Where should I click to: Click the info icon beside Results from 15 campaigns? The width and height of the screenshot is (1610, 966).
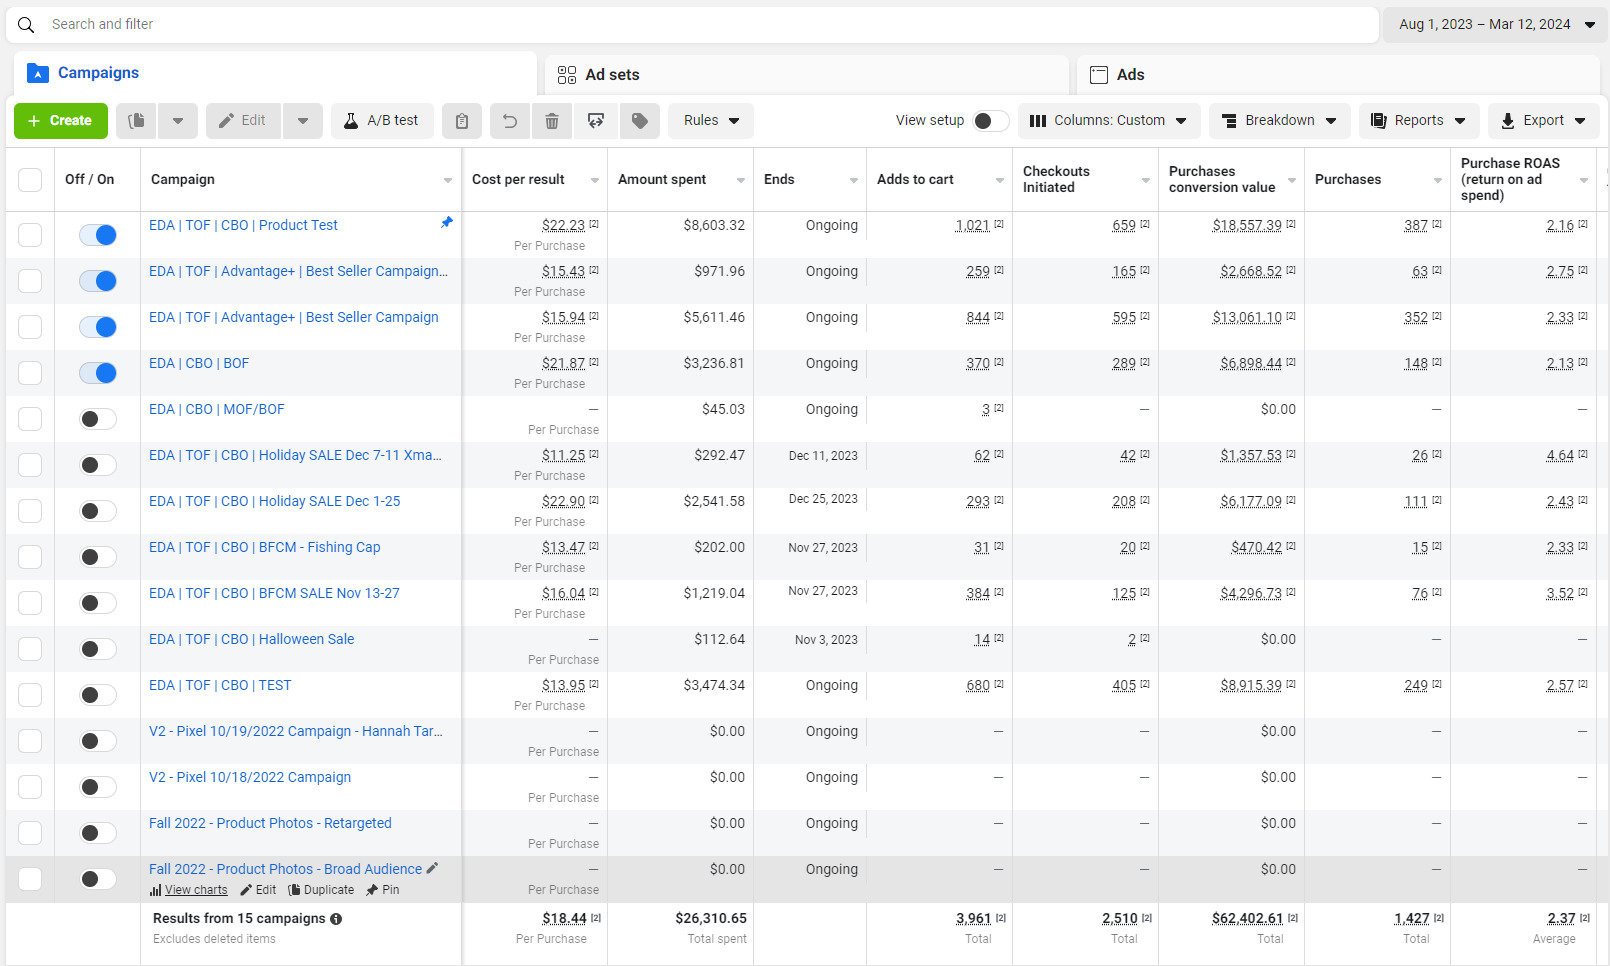coord(336,919)
